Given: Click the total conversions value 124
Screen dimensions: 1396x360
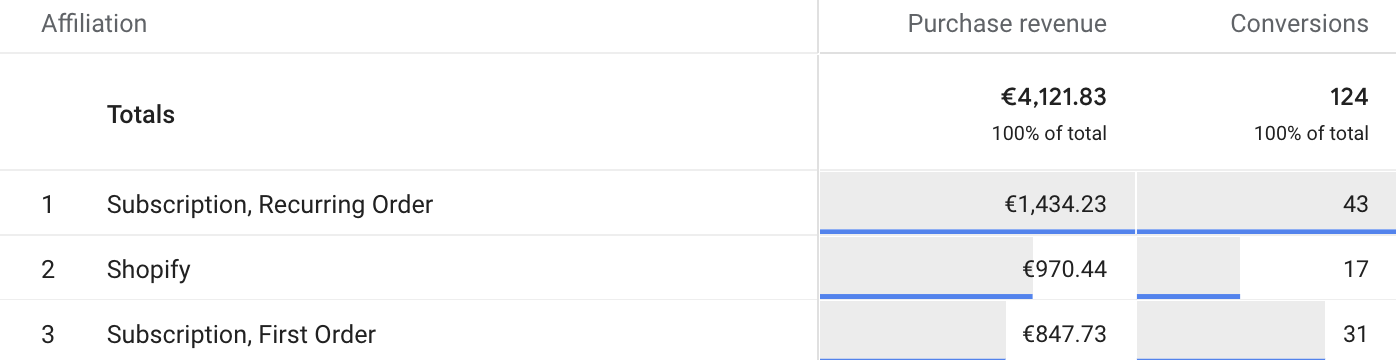Looking at the screenshot, I should [x=1349, y=97].
